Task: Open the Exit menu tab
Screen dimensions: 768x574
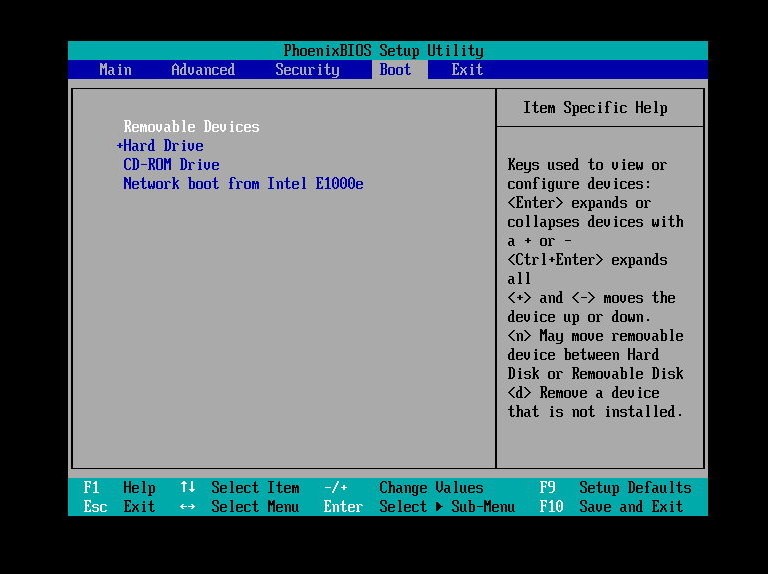Action: (x=467, y=70)
